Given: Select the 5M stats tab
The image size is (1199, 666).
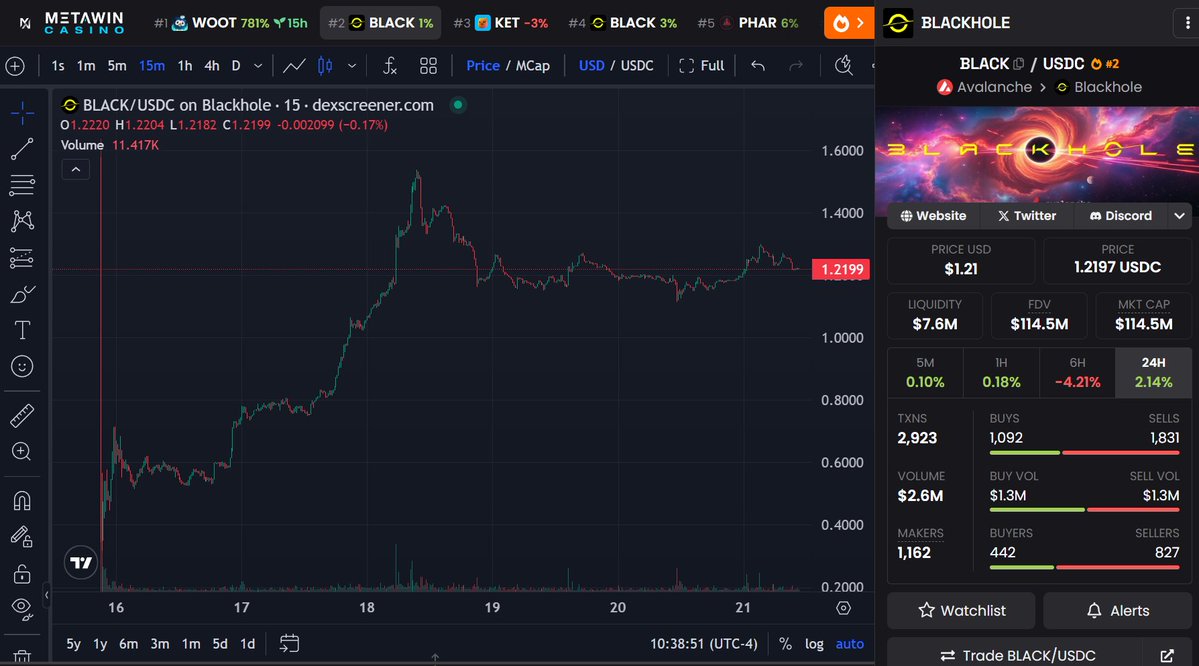Looking at the screenshot, I should click(925, 373).
